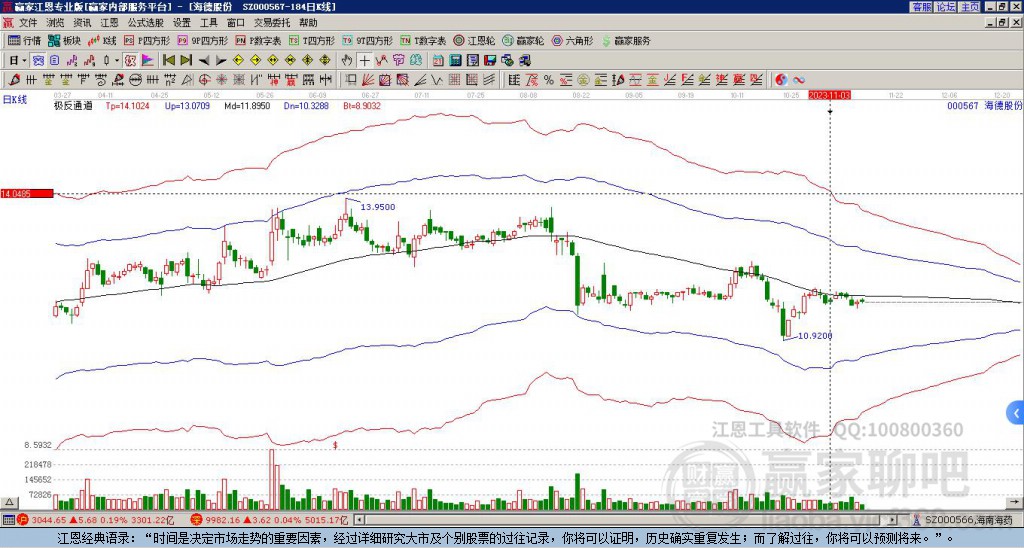Select the n² square lines tool

[170, 80]
